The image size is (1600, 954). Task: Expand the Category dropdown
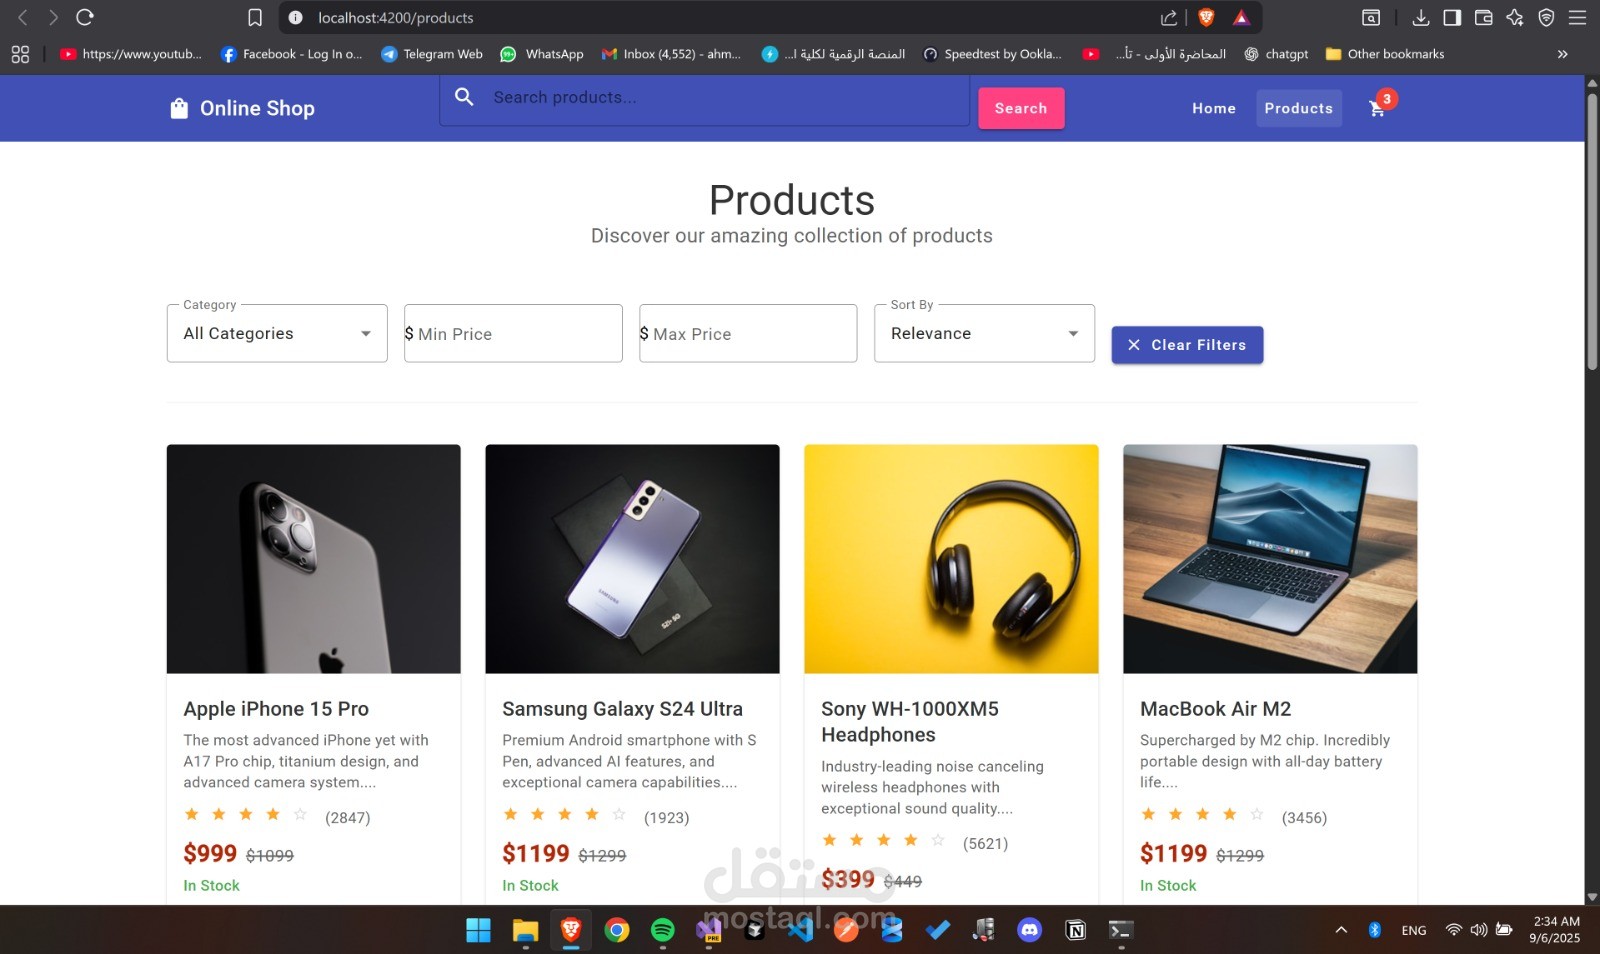(x=277, y=333)
